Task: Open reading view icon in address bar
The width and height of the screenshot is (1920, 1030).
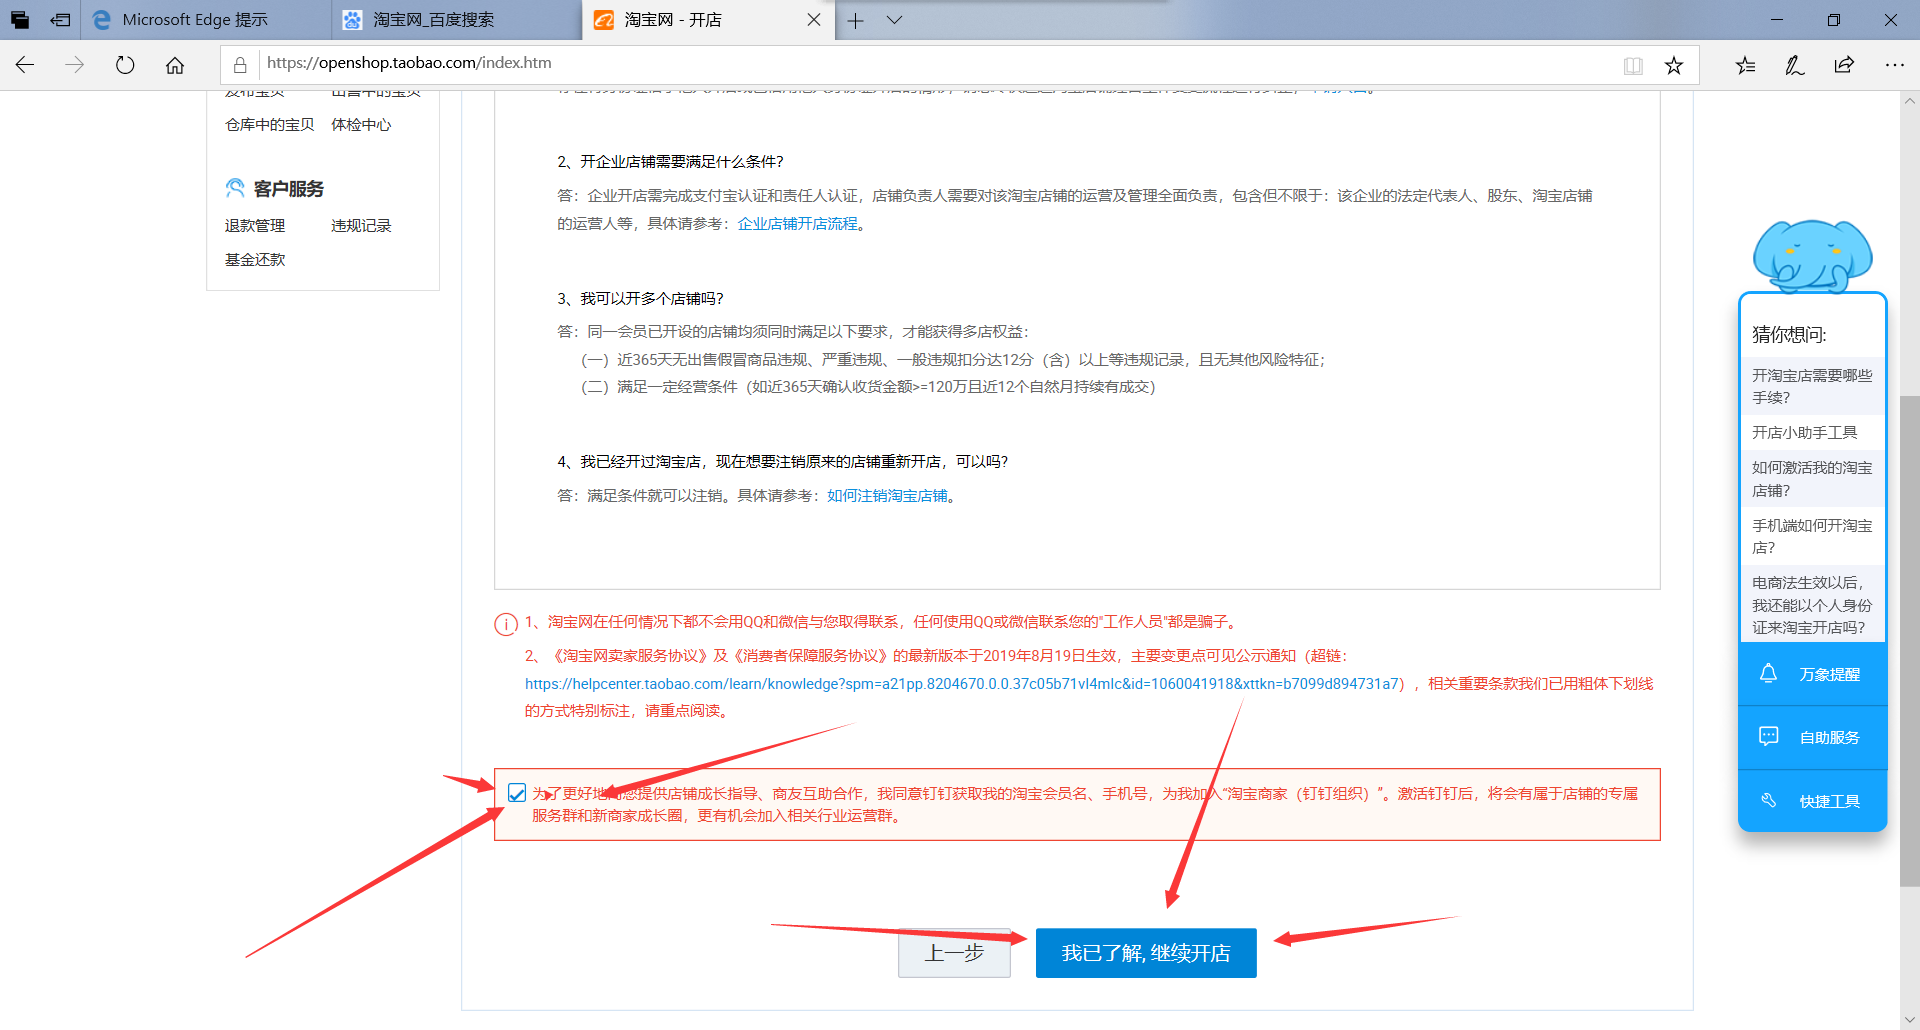Action: [1633, 66]
